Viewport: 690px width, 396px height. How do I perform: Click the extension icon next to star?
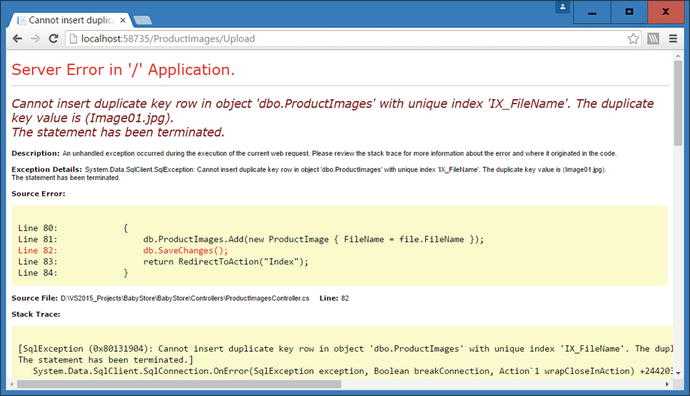(x=653, y=39)
